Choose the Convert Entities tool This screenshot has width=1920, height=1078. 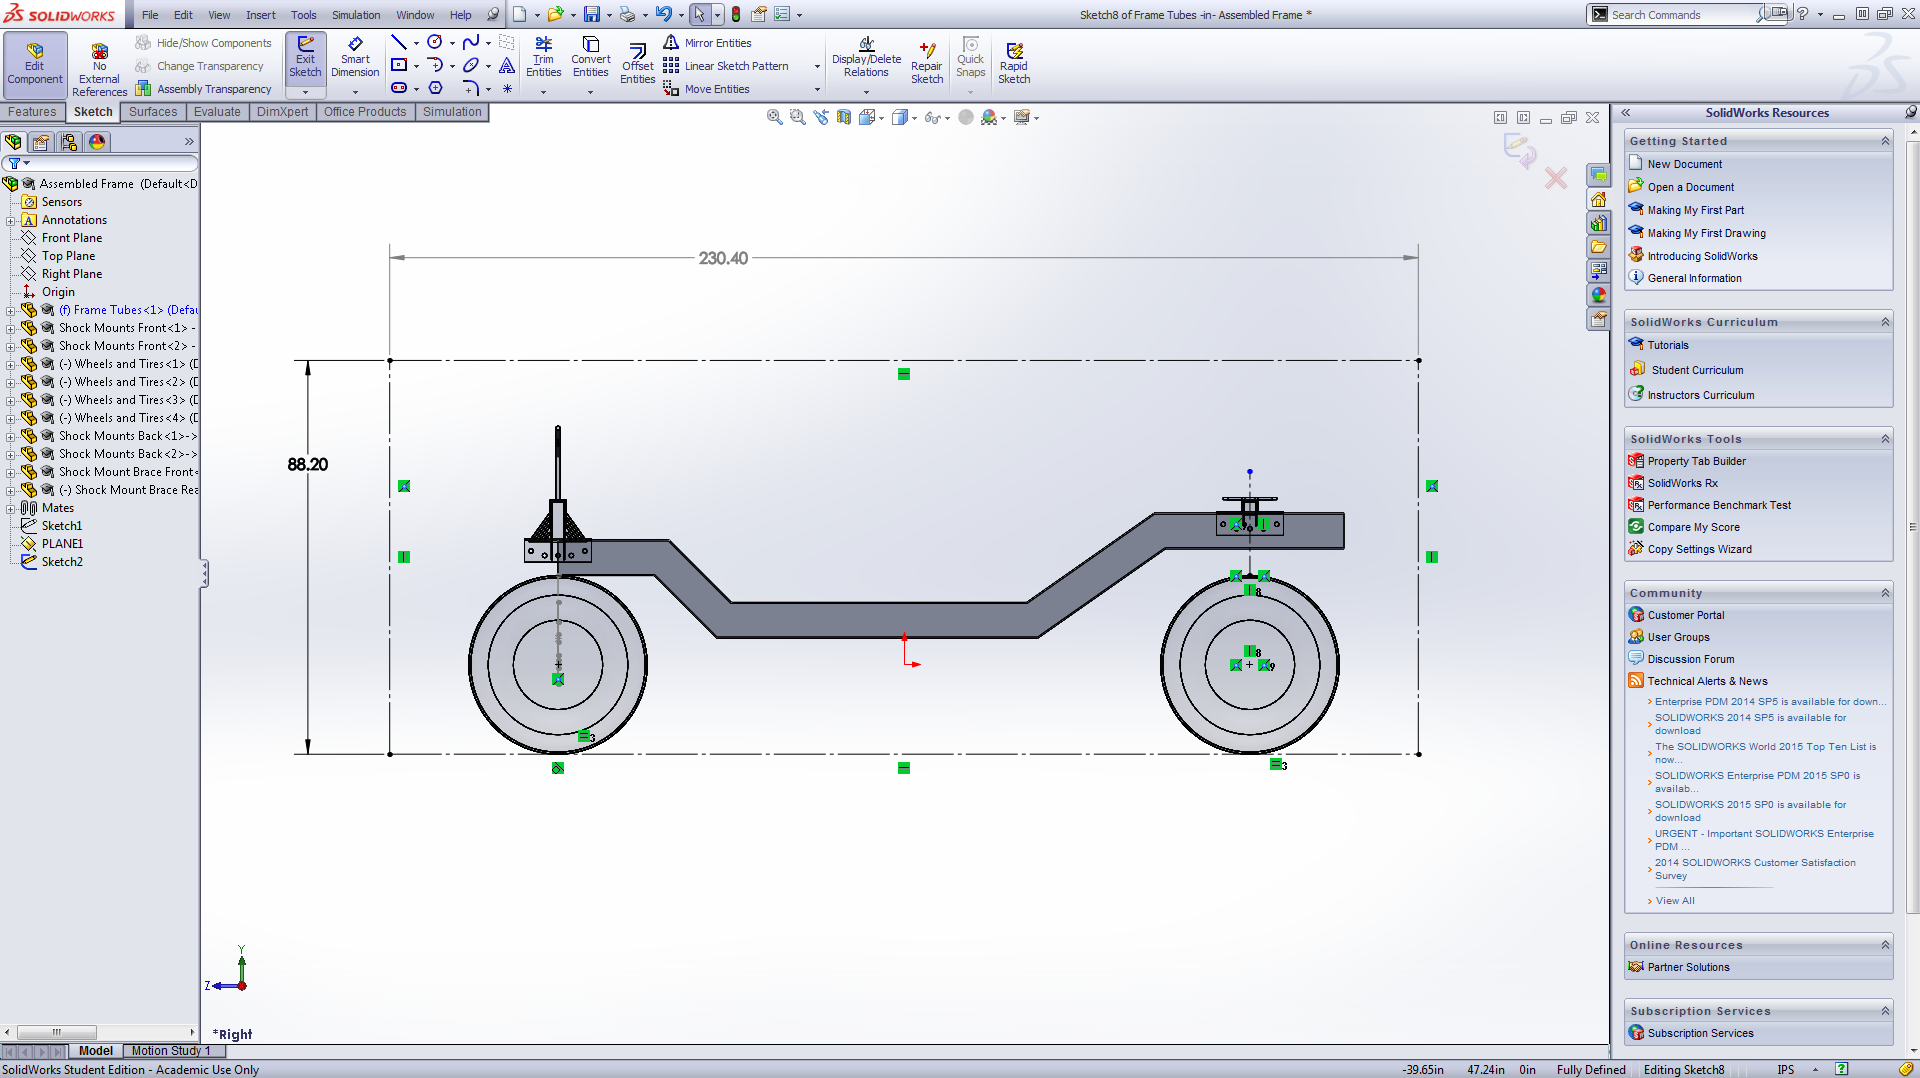point(590,57)
